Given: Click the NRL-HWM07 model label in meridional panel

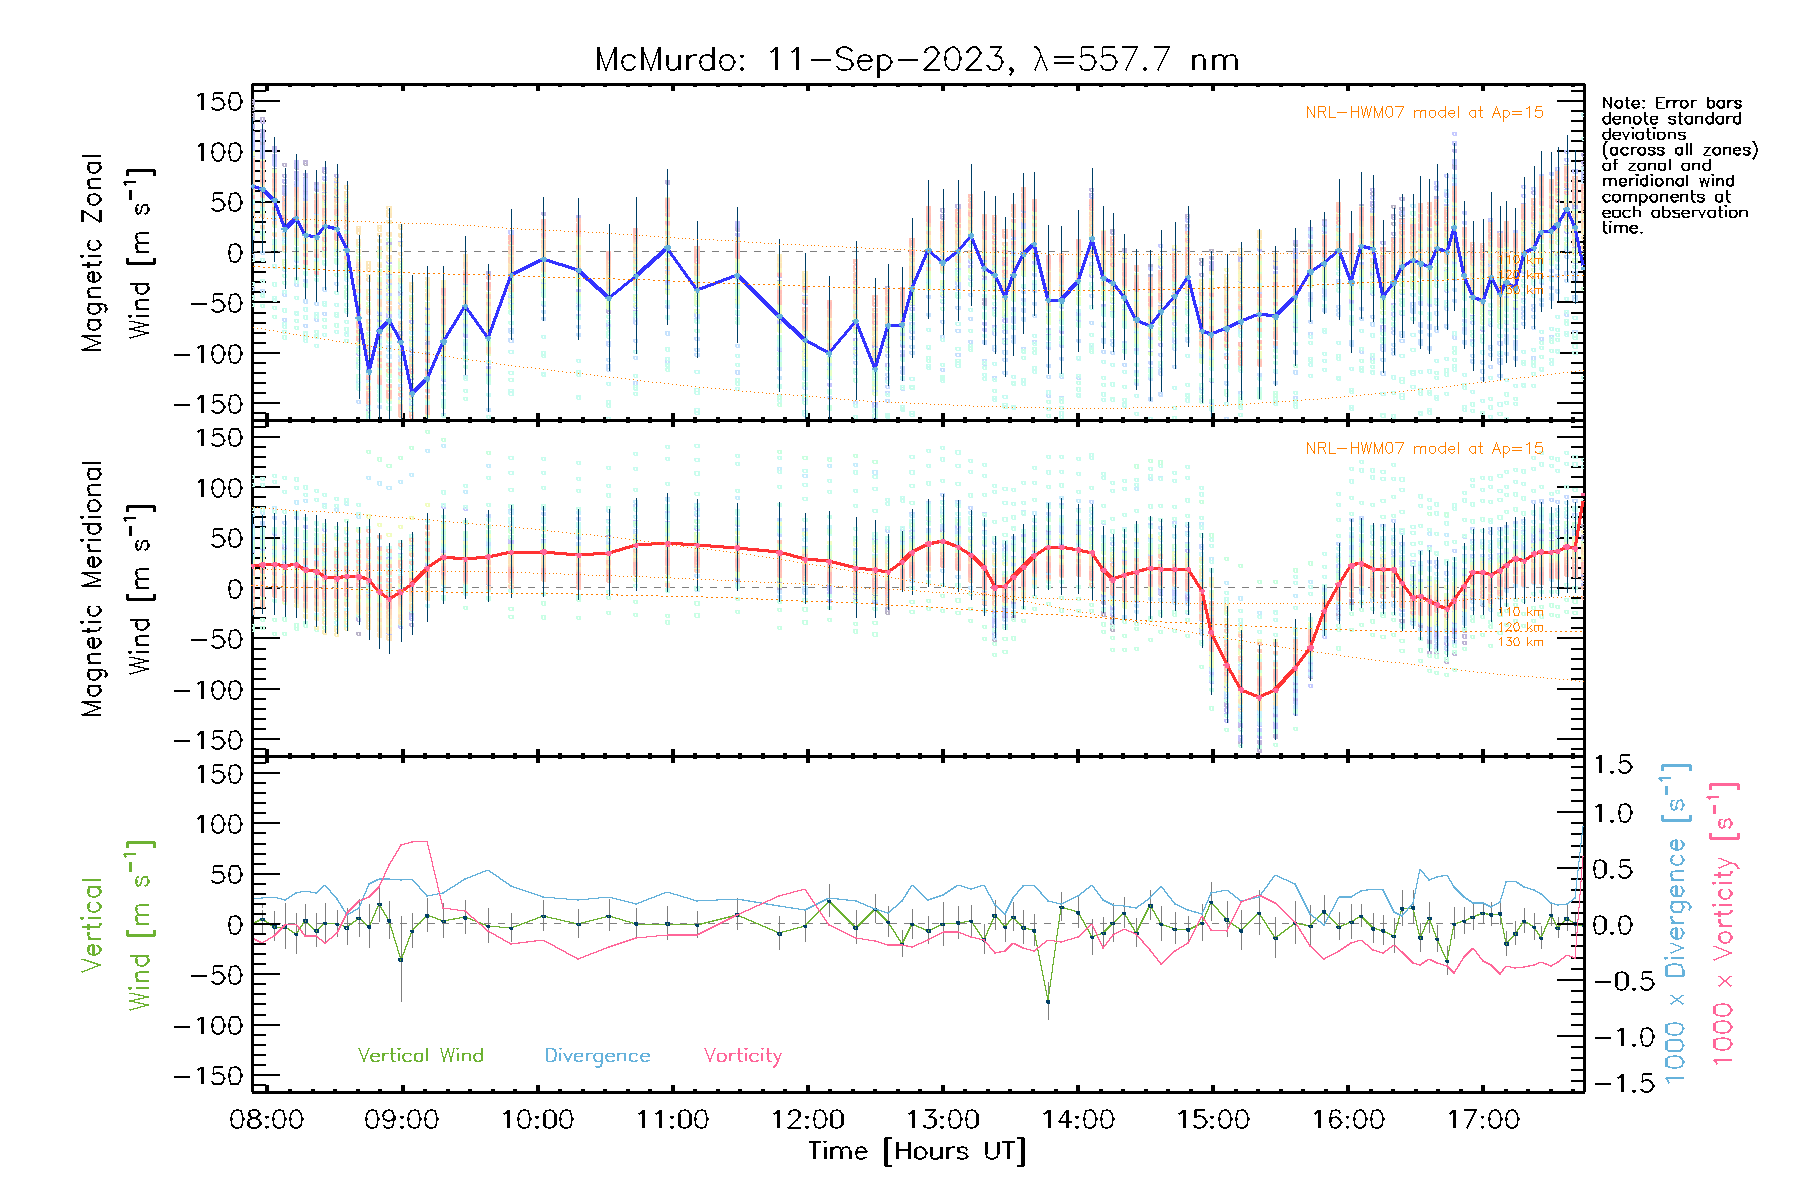Looking at the screenshot, I should [x=1424, y=449].
